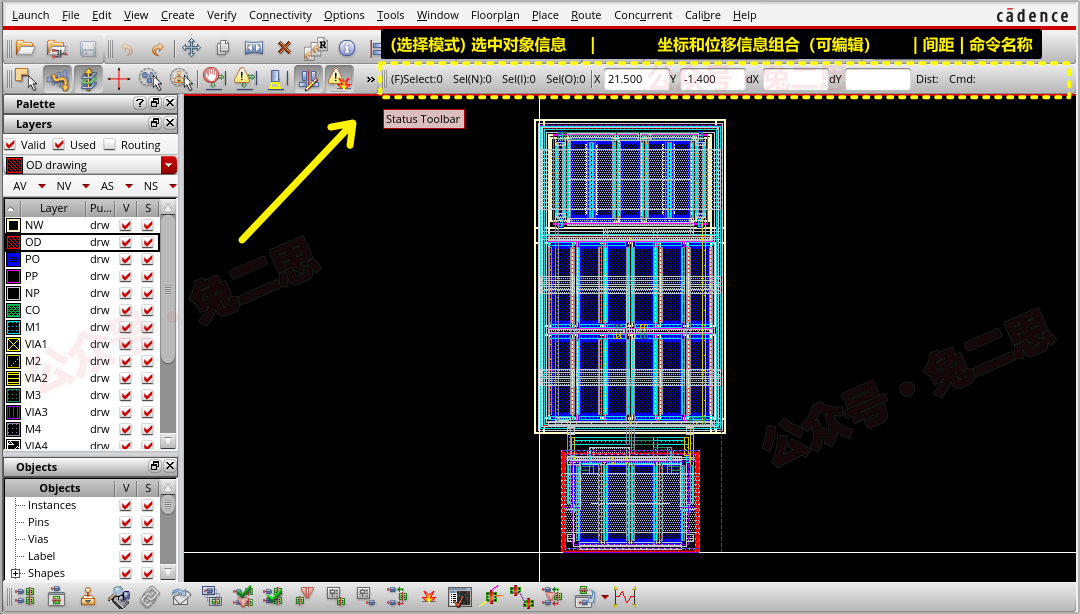Click the Palette help question-mark button

[x=140, y=103]
